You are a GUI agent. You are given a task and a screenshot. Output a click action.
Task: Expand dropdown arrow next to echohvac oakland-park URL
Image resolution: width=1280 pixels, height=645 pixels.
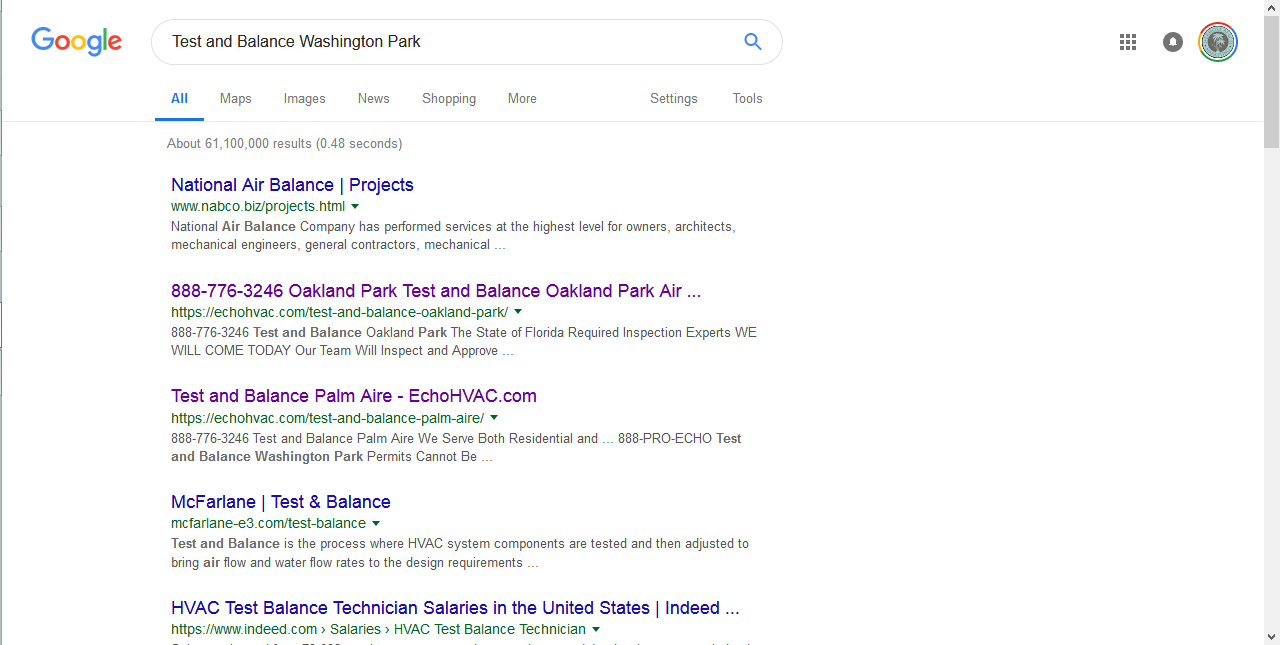(518, 312)
